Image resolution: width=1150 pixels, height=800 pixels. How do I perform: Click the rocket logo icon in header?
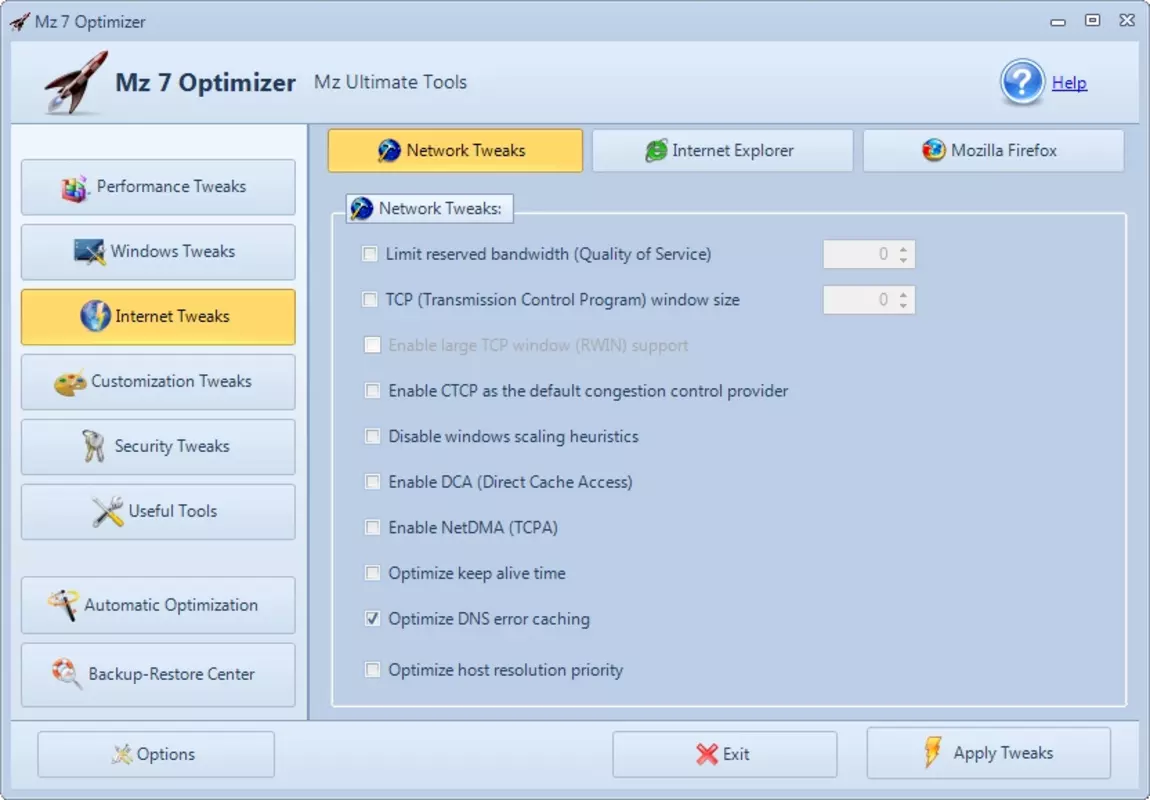point(76,82)
